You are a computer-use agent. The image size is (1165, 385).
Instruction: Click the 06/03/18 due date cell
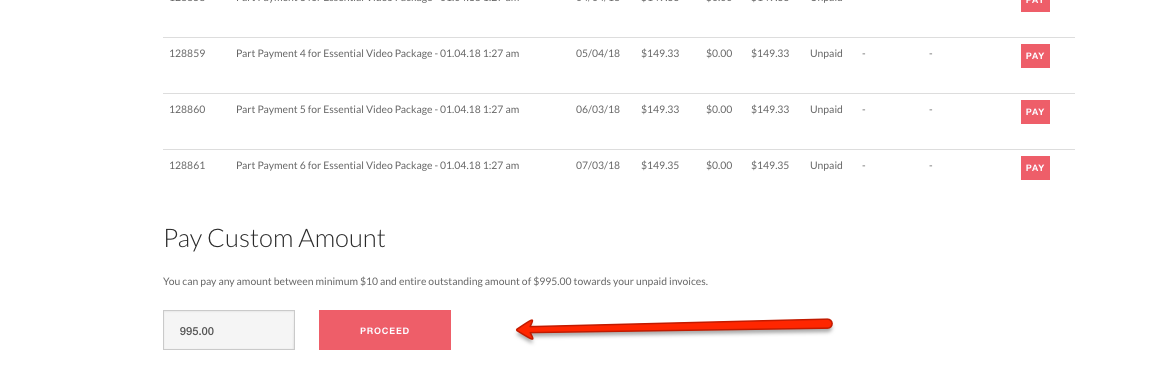(x=597, y=109)
